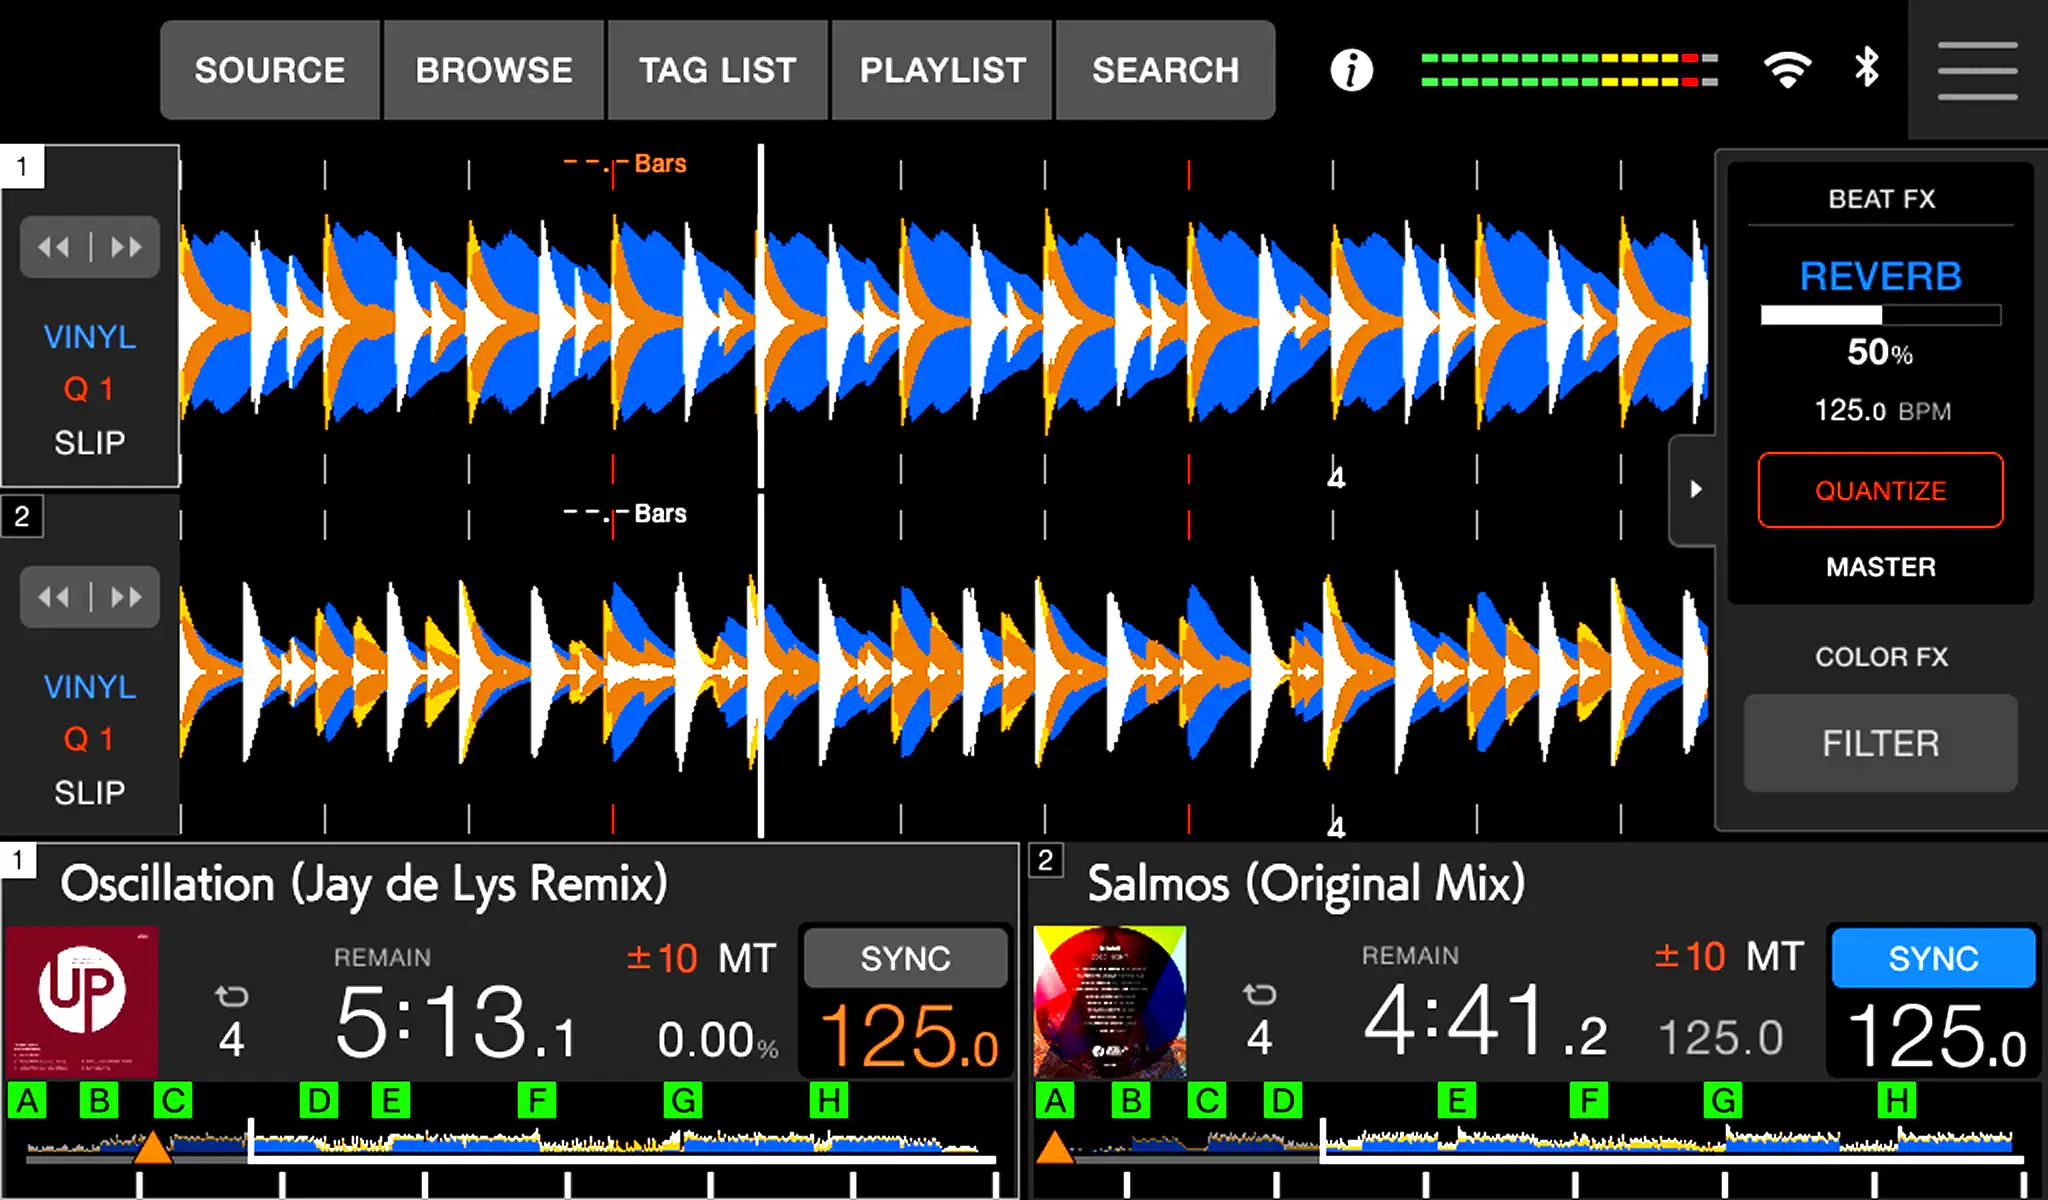Image resolution: width=2048 pixels, height=1200 pixels.
Task: Click the deck 1 UP album artwork
Action: [x=82, y=1001]
